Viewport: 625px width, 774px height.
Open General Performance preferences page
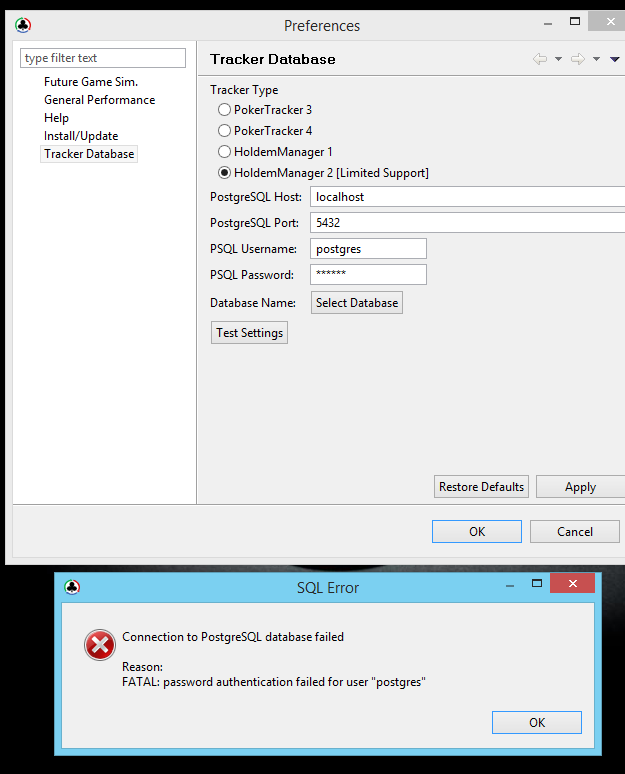tap(100, 100)
